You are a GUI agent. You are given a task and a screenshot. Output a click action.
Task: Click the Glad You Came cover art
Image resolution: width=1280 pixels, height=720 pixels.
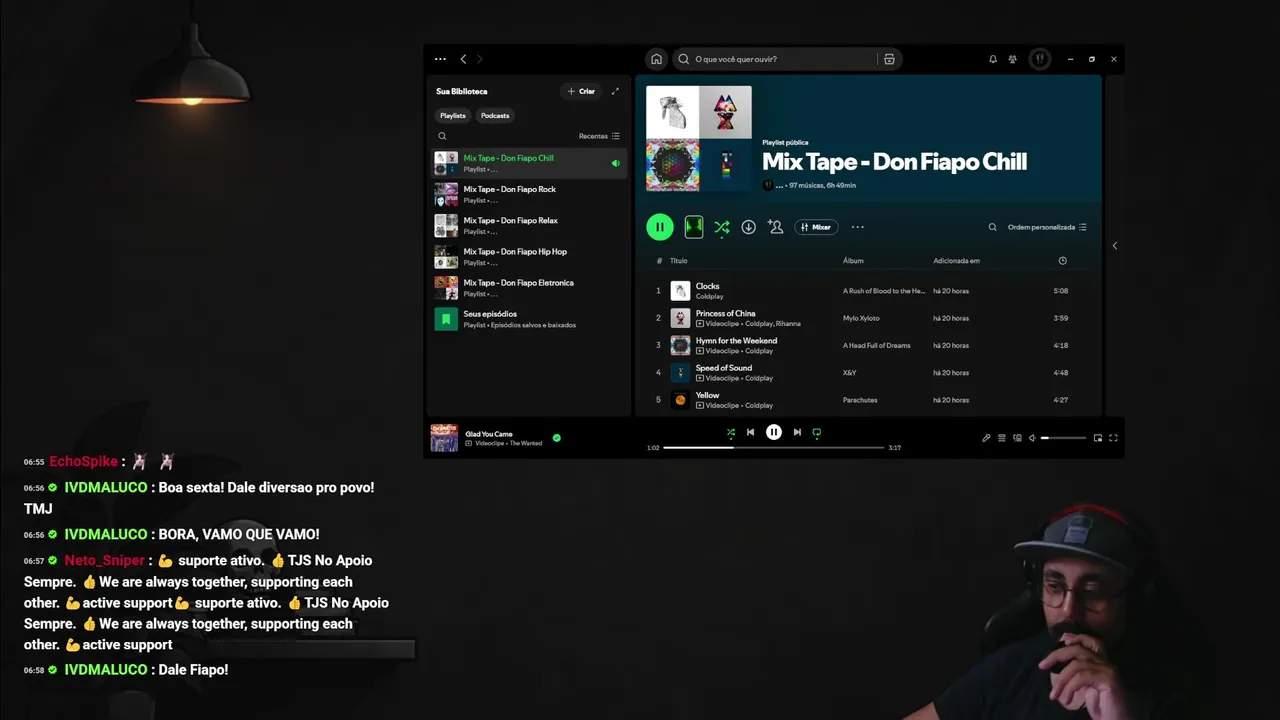pyautogui.click(x=444, y=438)
